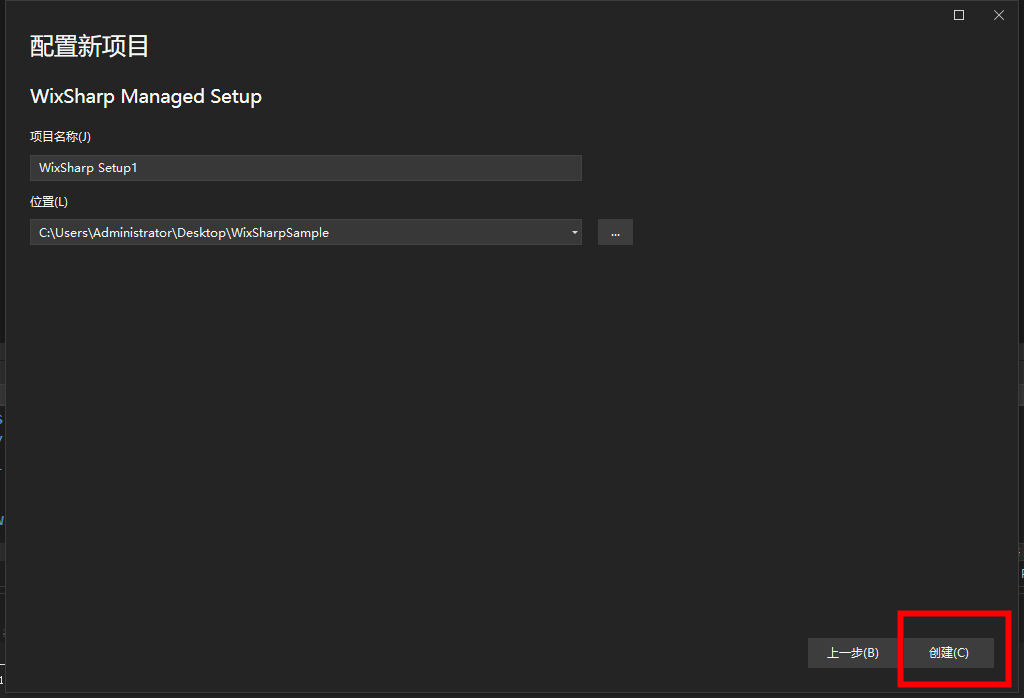The image size is (1024, 698).
Task: Maximize the configure new project dialog
Action: point(959,15)
